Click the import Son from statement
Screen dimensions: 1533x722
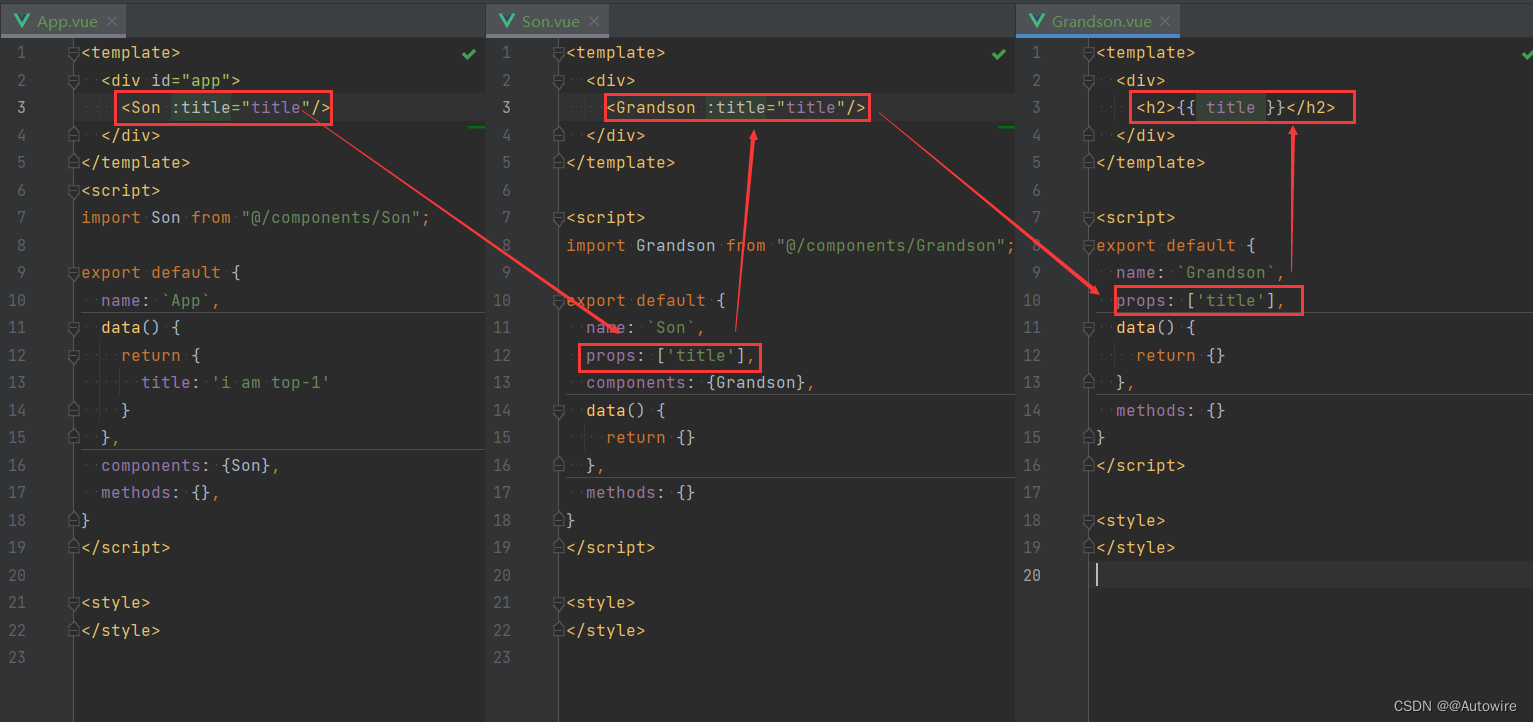(x=256, y=217)
